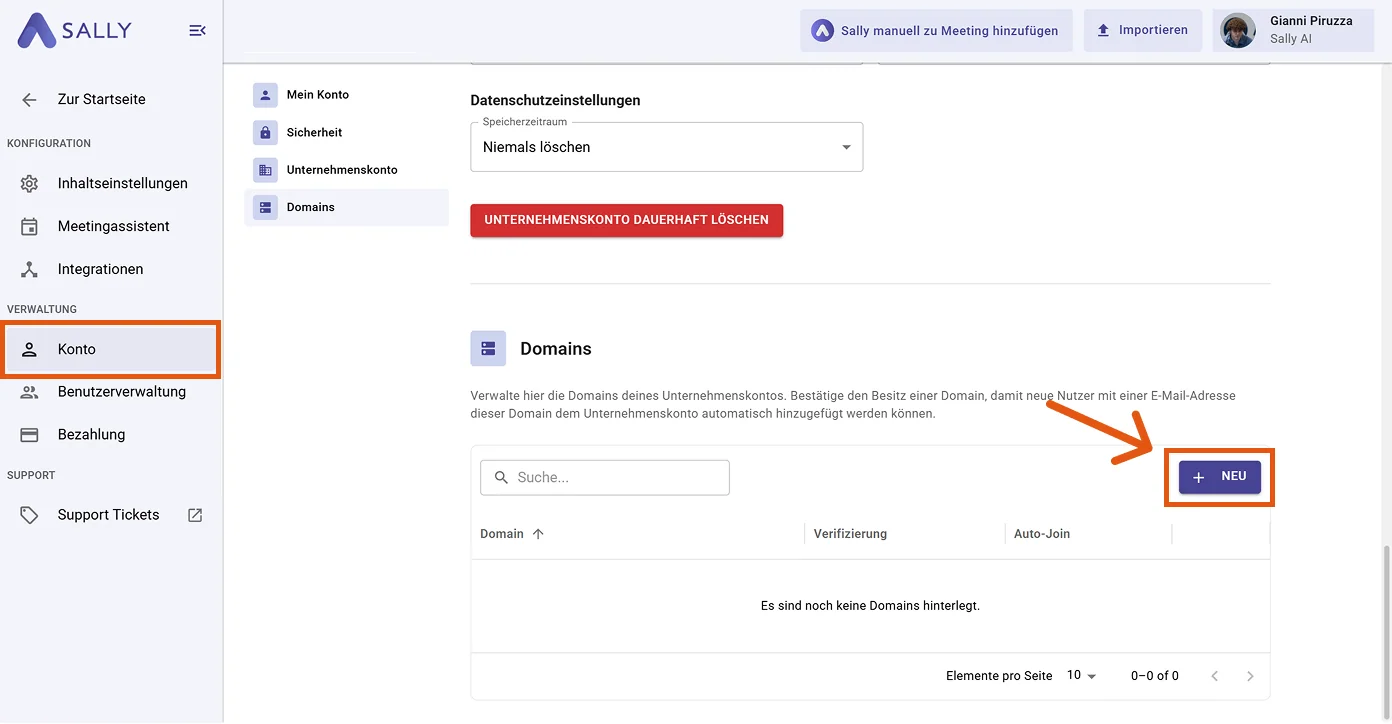
Task: Click the Meetingassistent calendar icon
Action: (x=29, y=227)
